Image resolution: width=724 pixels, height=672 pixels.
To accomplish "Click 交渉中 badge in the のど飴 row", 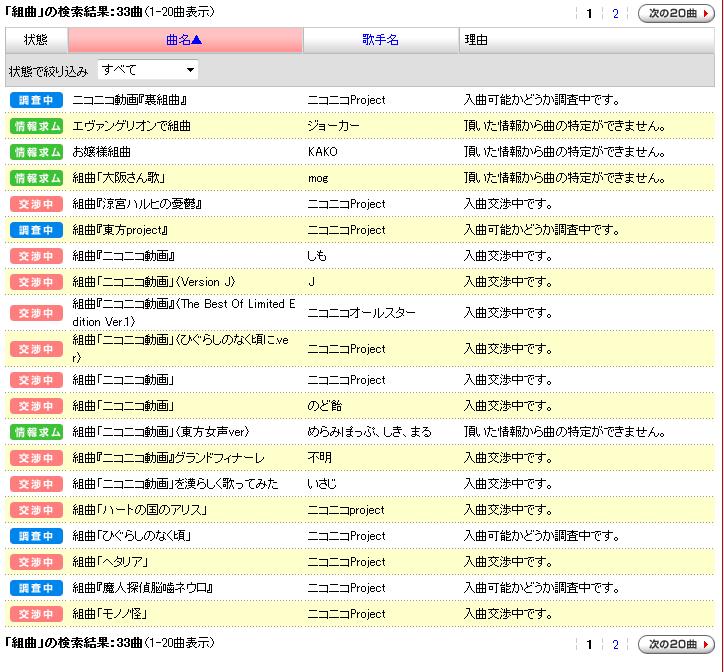I will point(36,406).
